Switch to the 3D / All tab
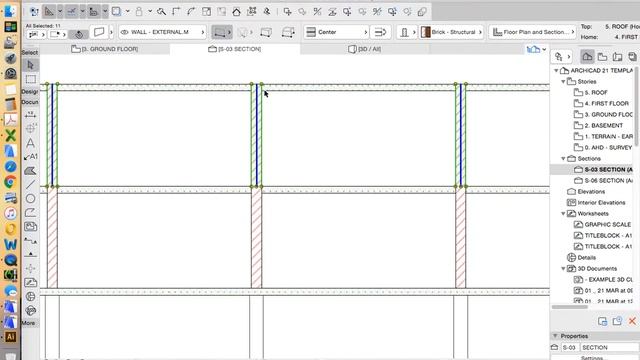 [x=364, y=49]
